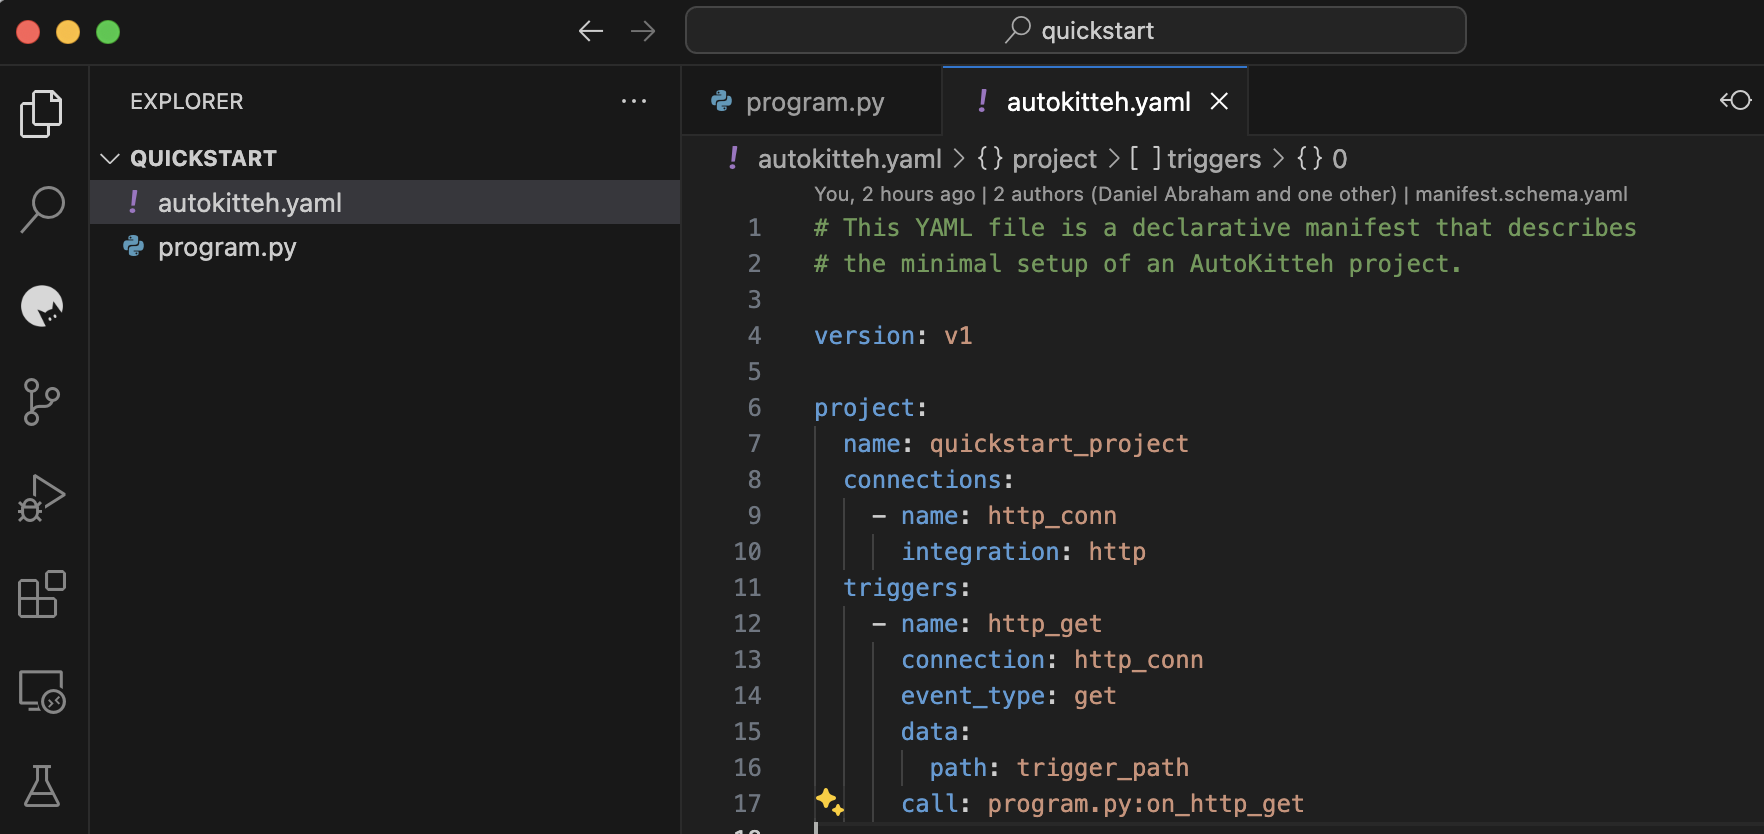Click the 'version: v1' line
The width and height of the screenshot is (1764, 834).
[x=893, y=336]
